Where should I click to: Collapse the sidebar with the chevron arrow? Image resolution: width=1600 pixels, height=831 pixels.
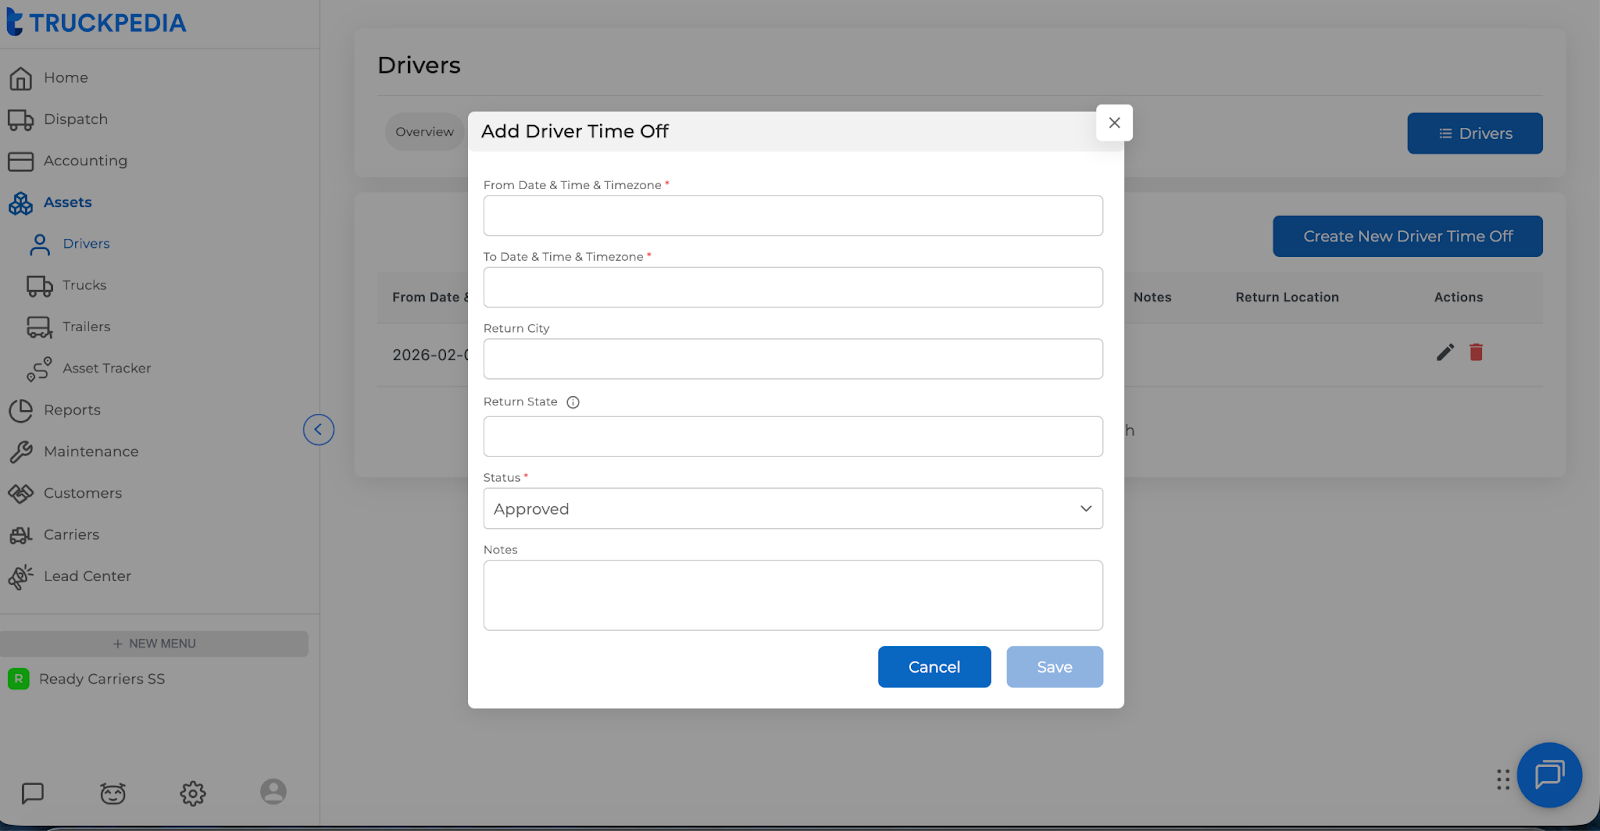[319, 430]
